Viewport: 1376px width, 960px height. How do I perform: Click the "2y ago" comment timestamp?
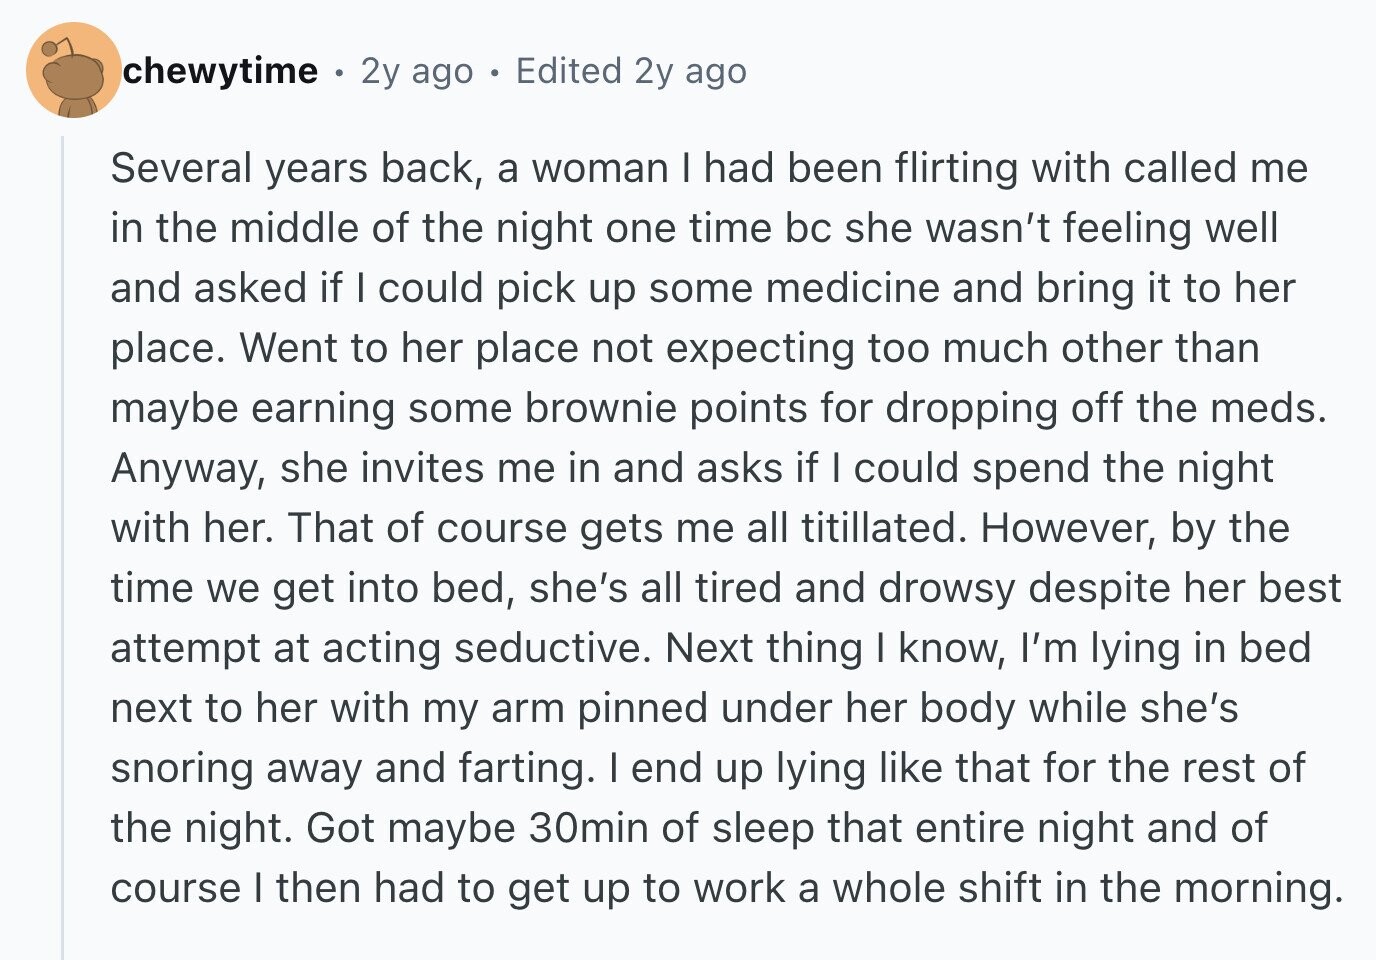point(417,71)
